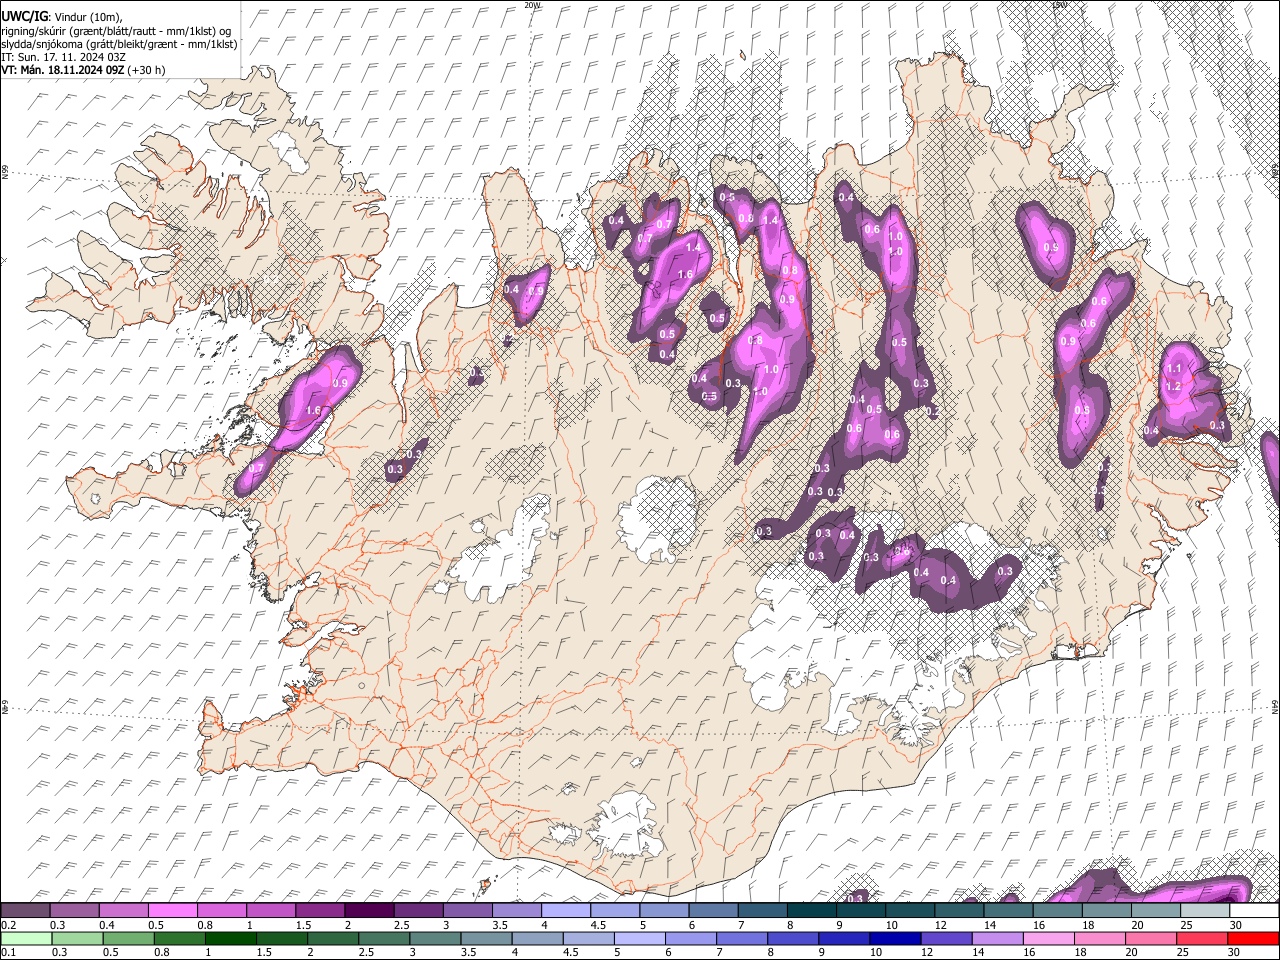The image size is (1280, 960).
Task: Click the 'rigning/skúrir' legend description line
Action: pos(117,31)
